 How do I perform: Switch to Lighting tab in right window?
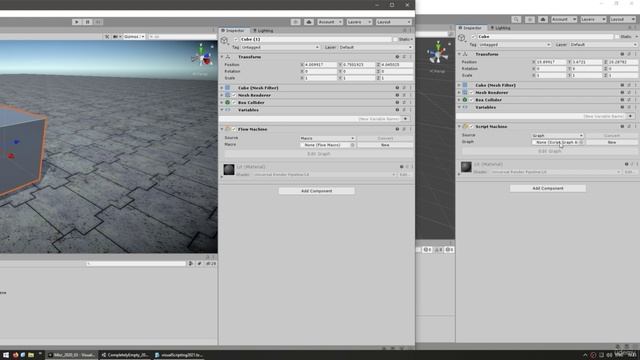(x=500, y=28)
